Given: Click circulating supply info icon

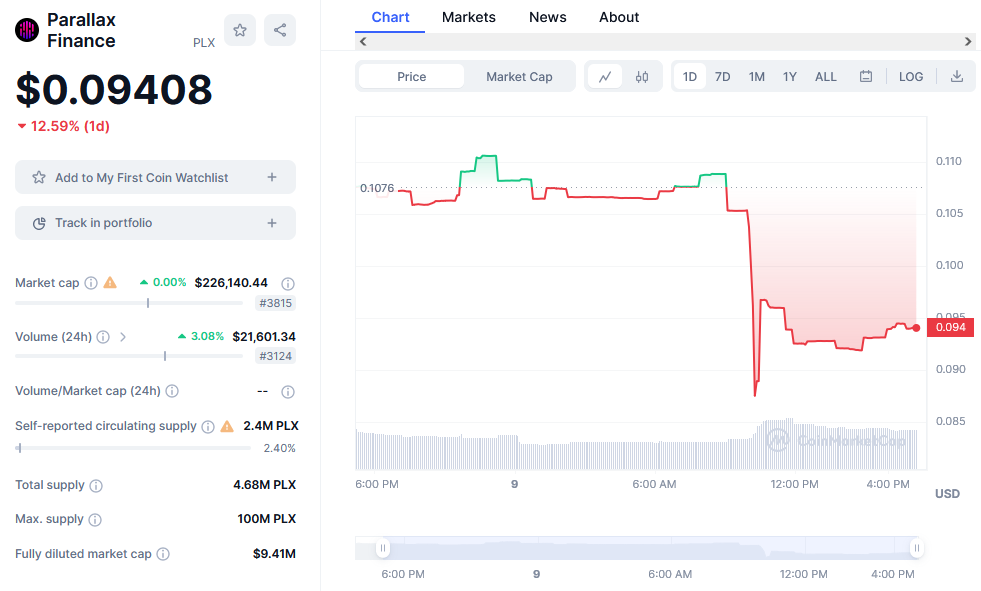Looking at the screenshot, I should (x=208, y=427).
